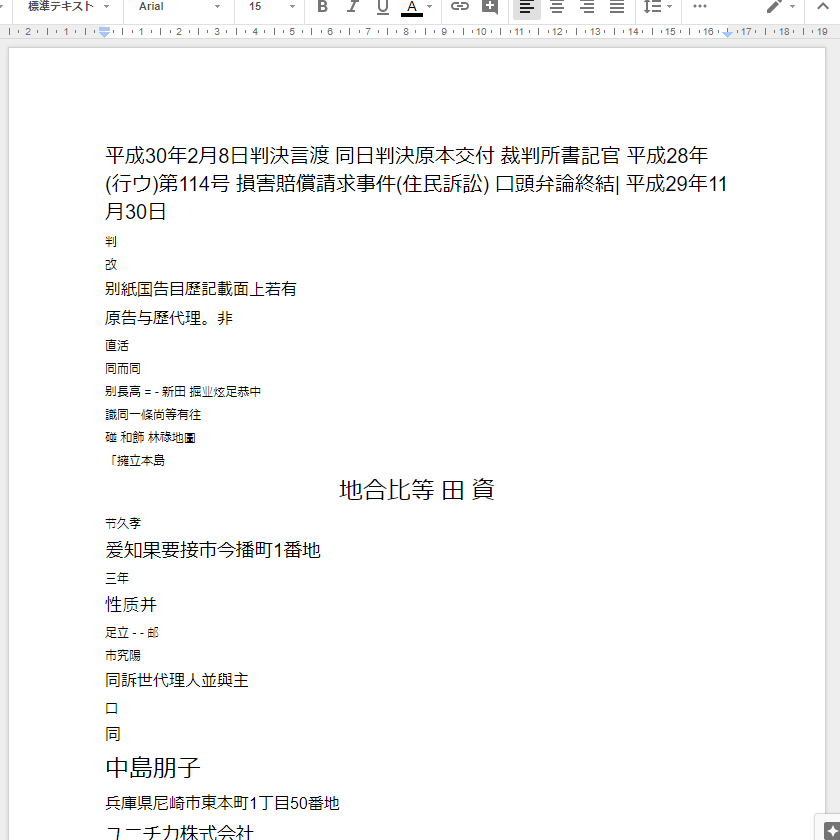Viewport: 840px width, 840px height.
Task: Align text right
Action: tap(587, 6)
